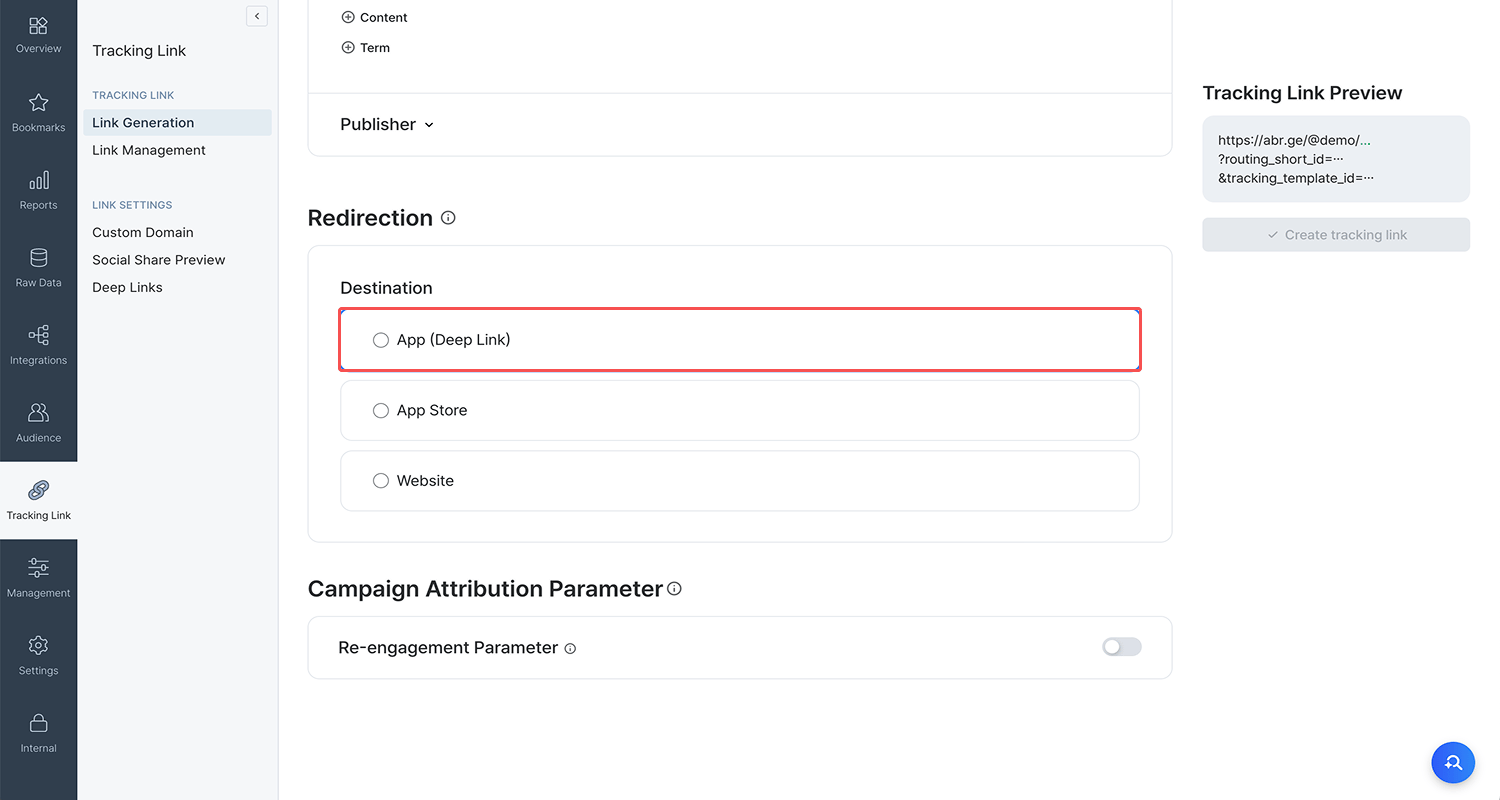Select Website destination radio
Image resolution: width=1500 pixels, height=800 pixels.
tap(380, 481)
